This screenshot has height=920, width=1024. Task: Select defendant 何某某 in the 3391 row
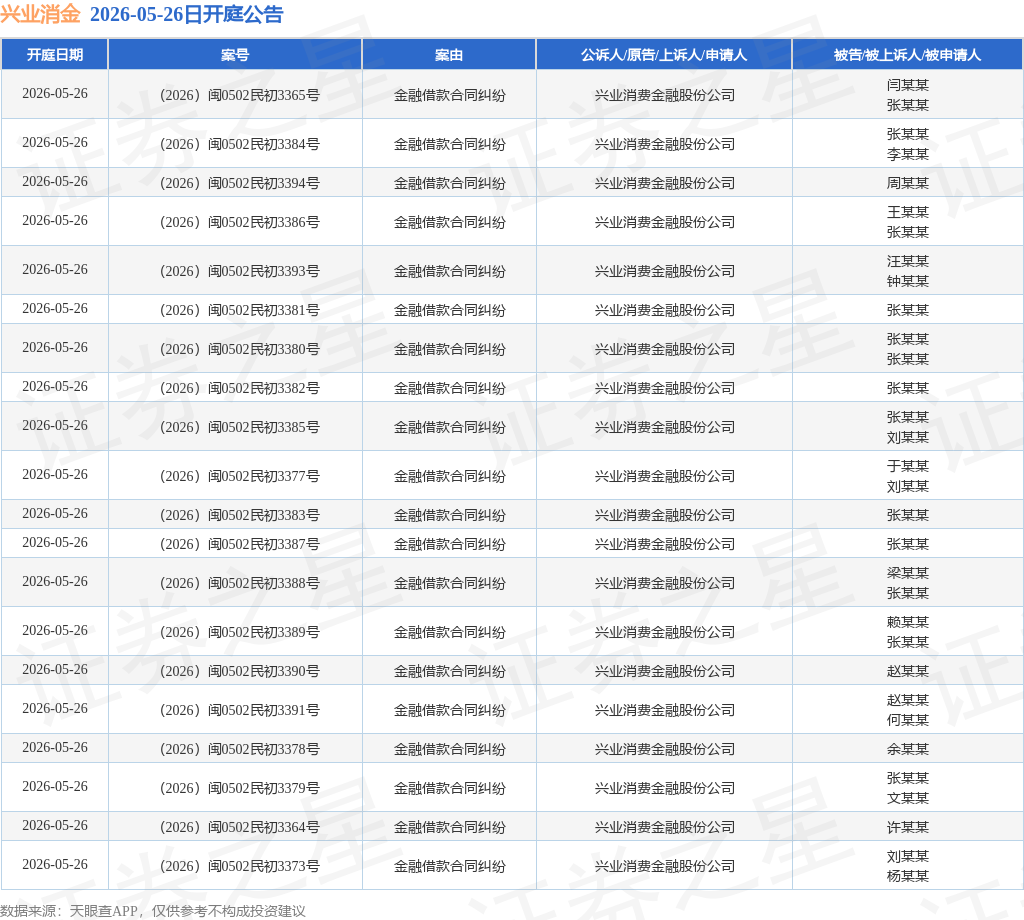tap(908, 720)
